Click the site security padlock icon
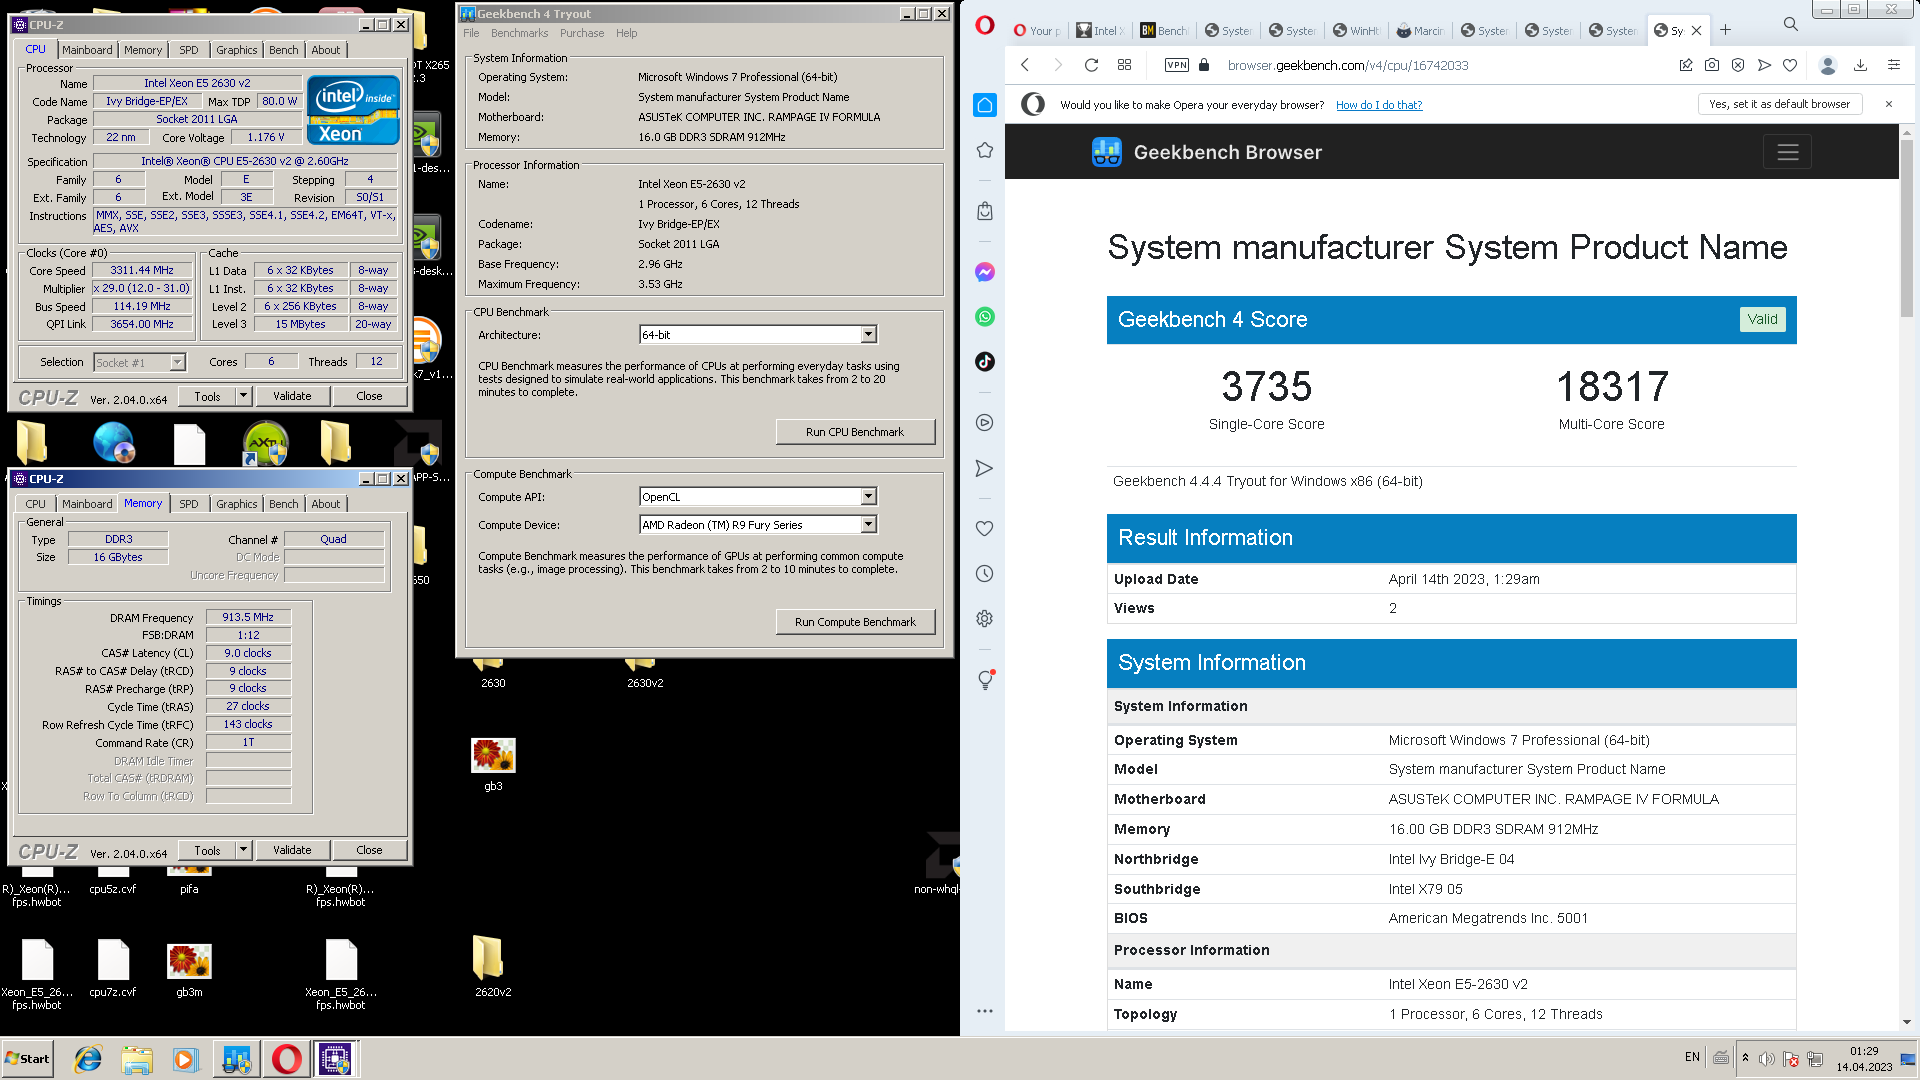Viewport: 1920px width, 1080px height. (x=1204, y=65)
